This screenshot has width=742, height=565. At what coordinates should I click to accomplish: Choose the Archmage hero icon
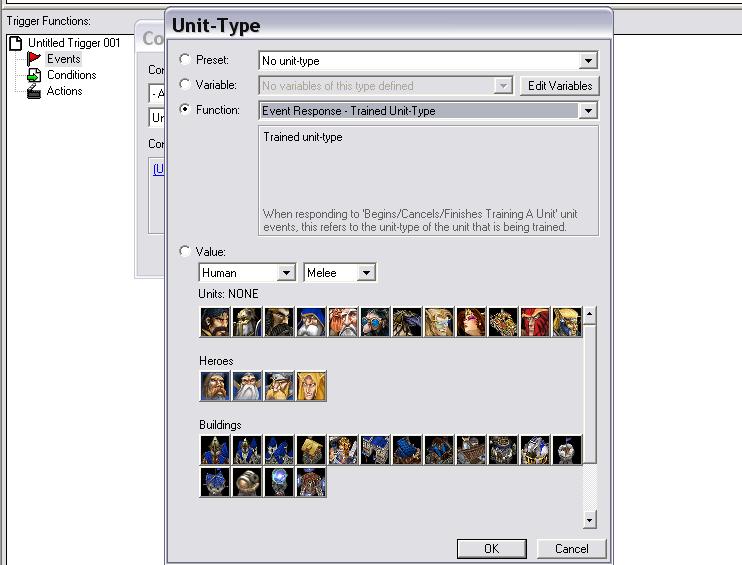point(247,386)
